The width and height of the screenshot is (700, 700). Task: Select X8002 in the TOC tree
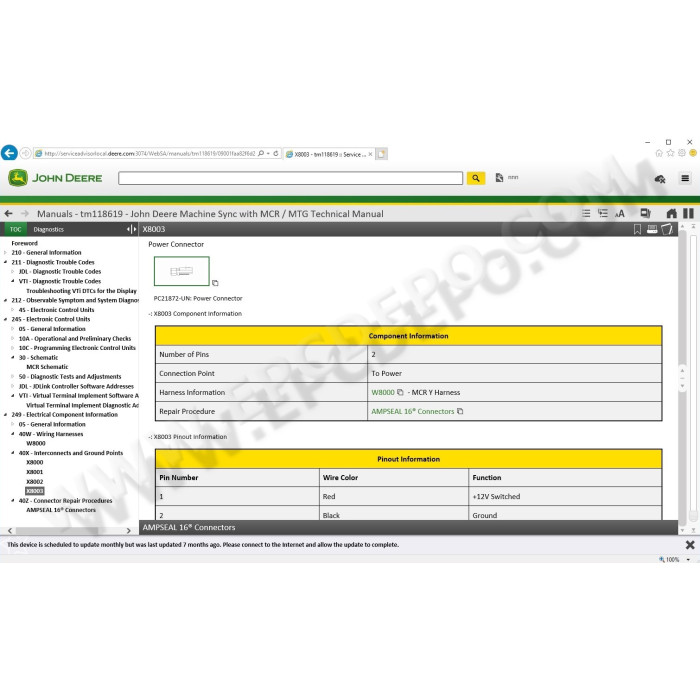pyautogui.click(x=35, y=482)
